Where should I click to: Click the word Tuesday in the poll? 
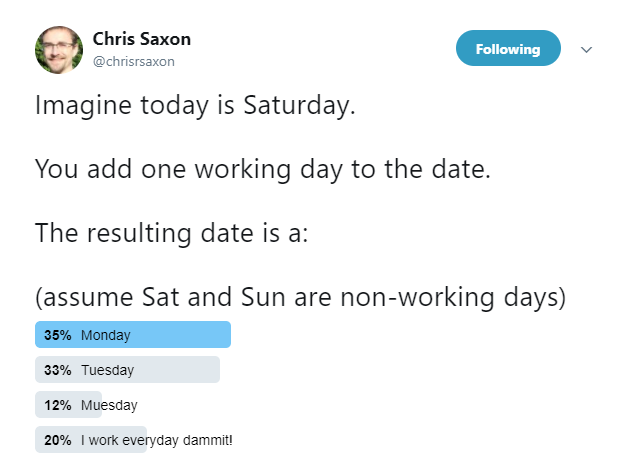coord(107,370)
